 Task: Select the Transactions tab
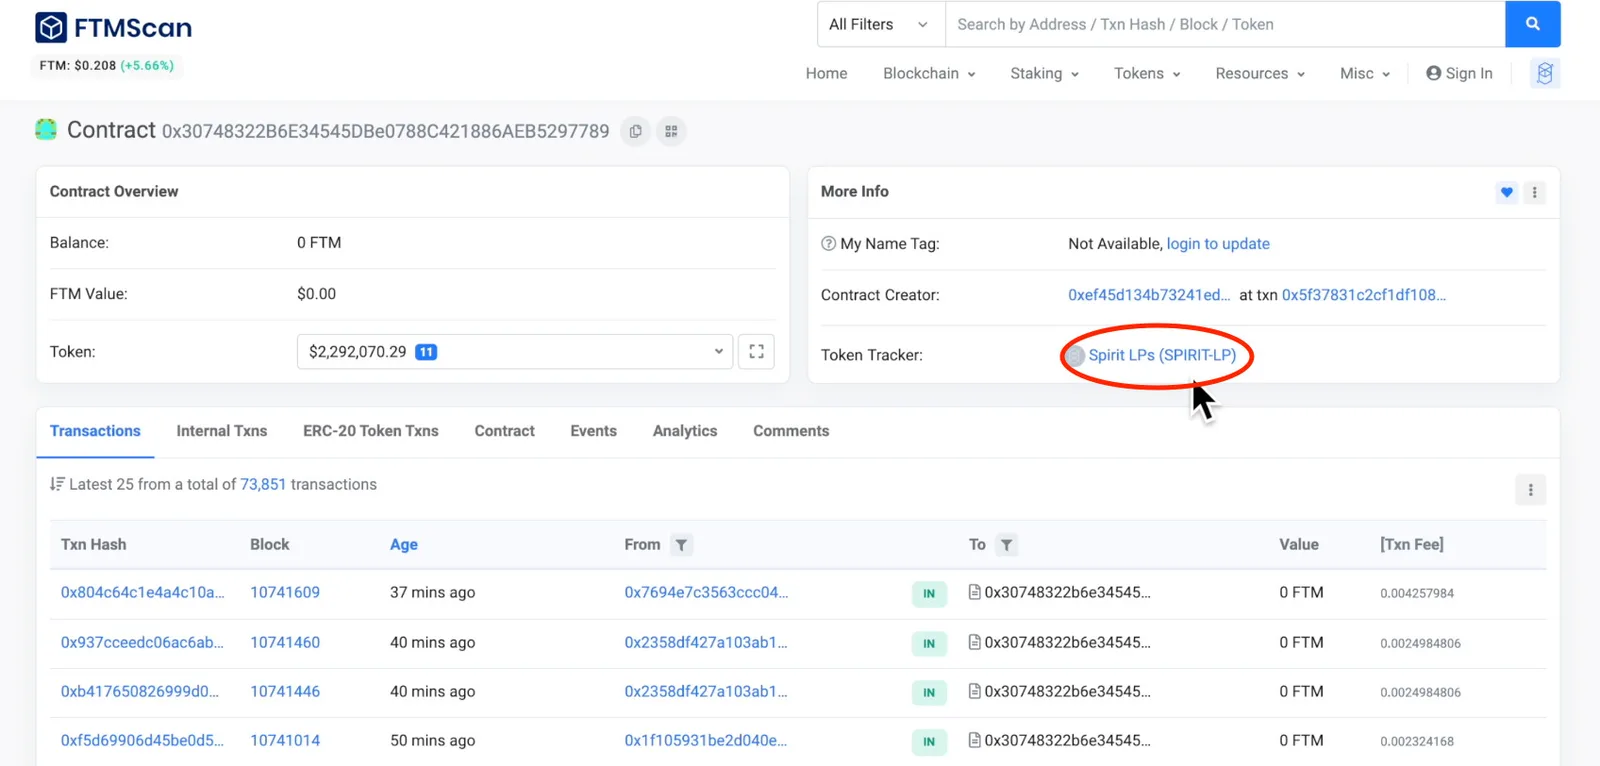click(x=95, y=431)
